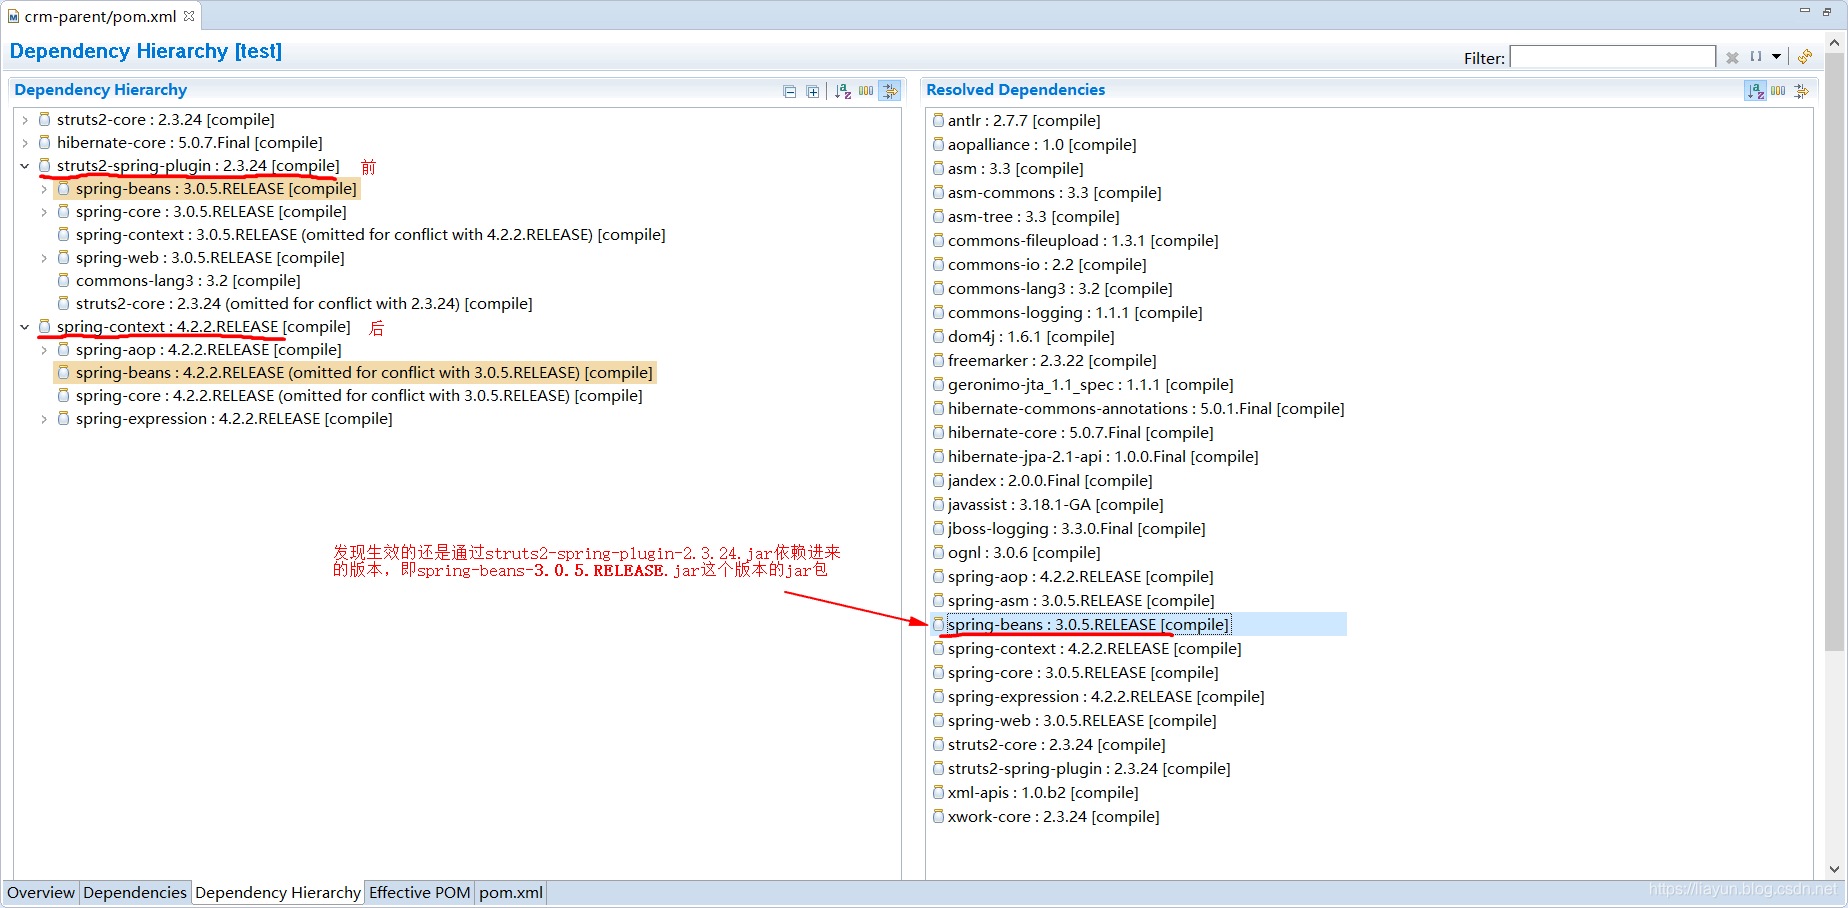Click jar icon of spring-asm in Resolved Dependencies
The width and height of the screenshot is (1848, 908).
pyautogui.click(x=938, y=600)
